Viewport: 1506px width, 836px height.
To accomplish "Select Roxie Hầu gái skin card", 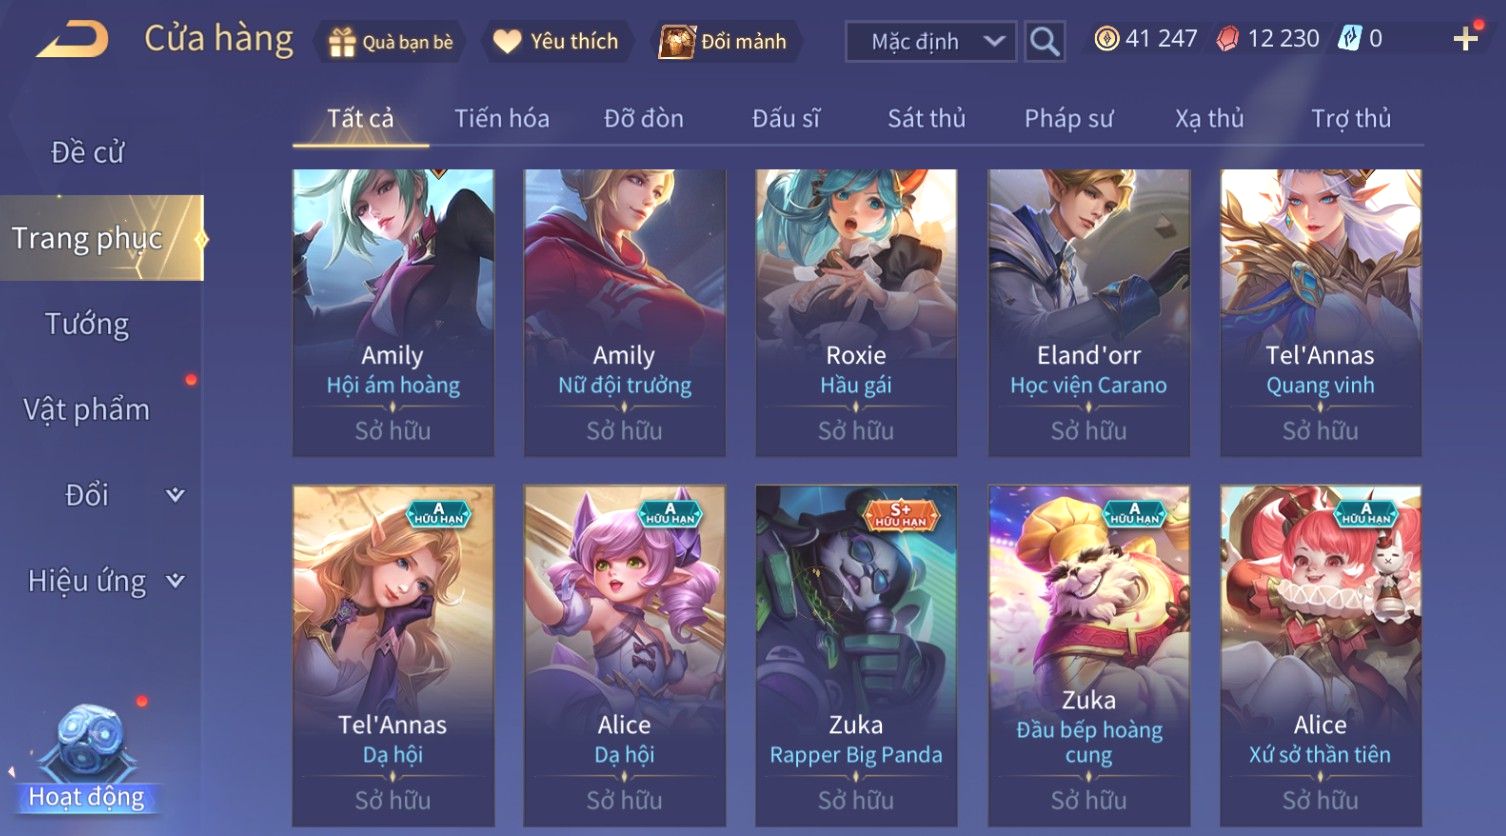I will pos(856,313).
